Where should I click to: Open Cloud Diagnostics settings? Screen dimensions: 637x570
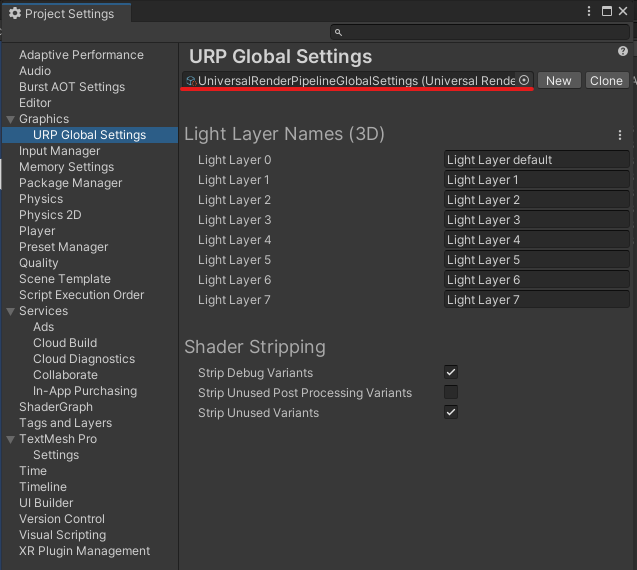pos(84,359)
